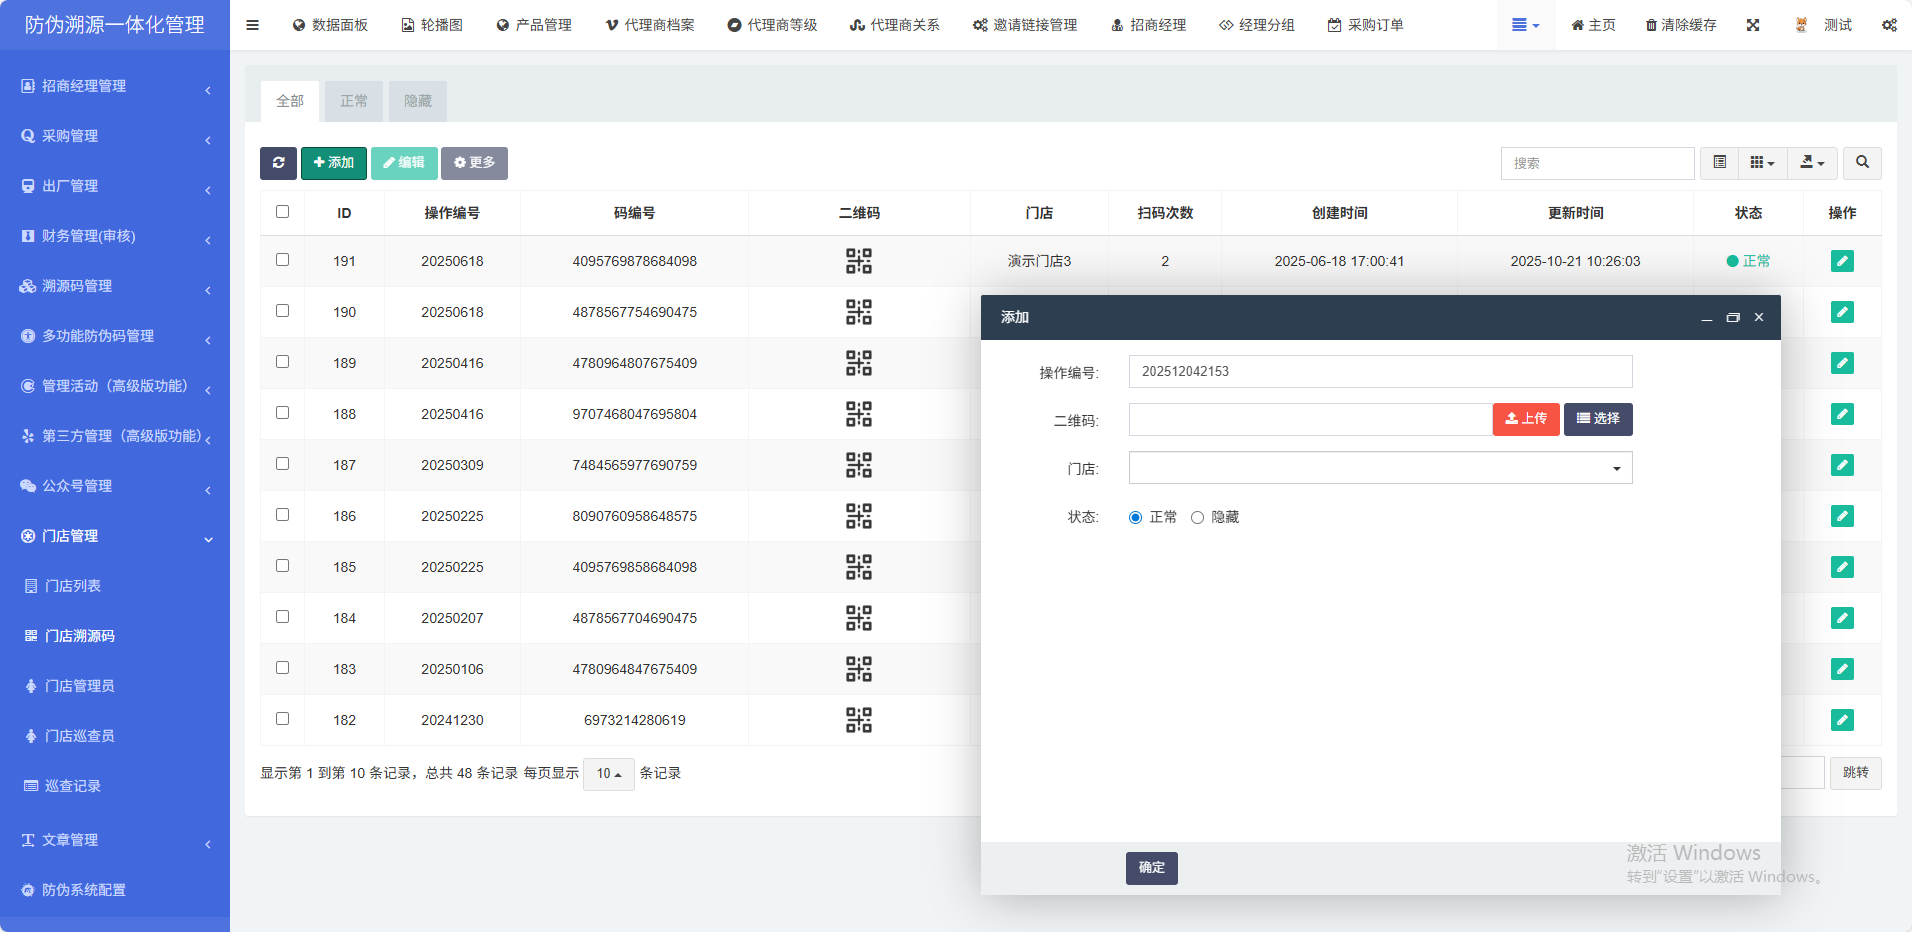Click the fullscreen icon in top bar

tap(1753, 25)
